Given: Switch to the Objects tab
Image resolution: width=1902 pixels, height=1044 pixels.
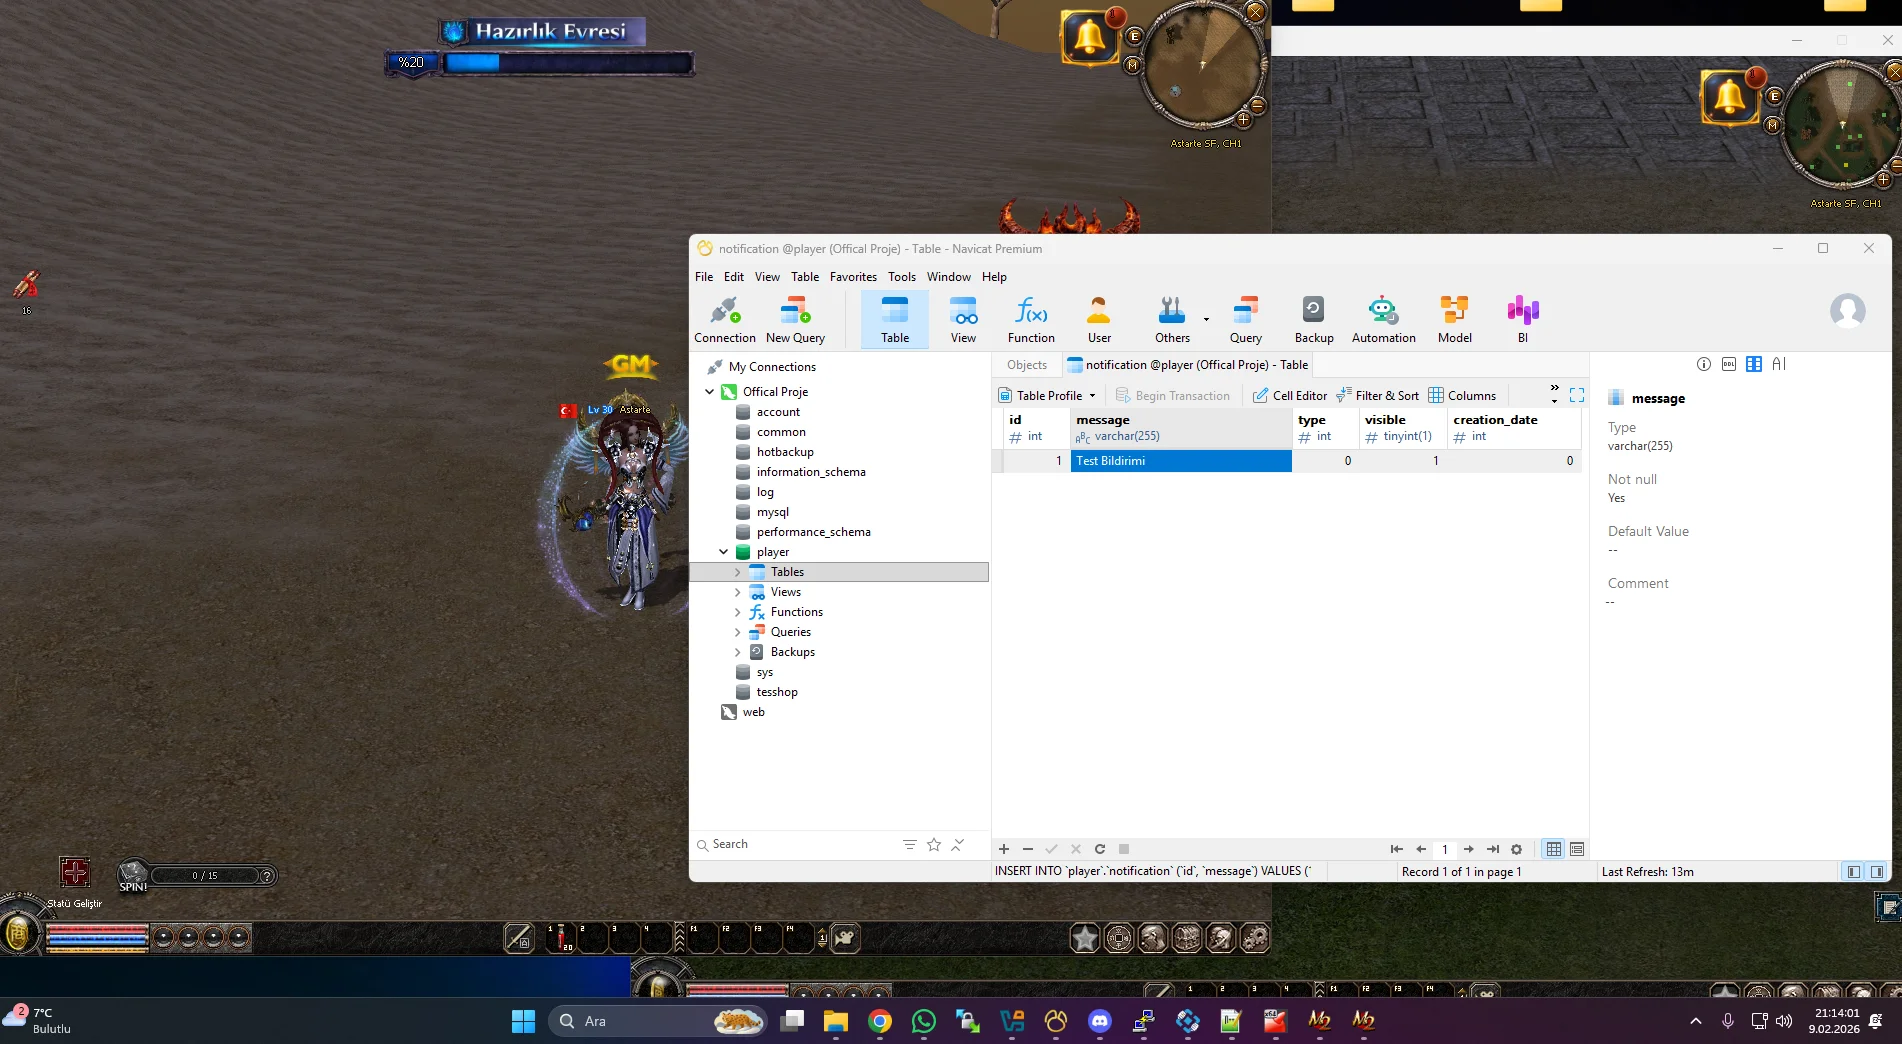Looking at the screenshot, I should pos(1026,365).
